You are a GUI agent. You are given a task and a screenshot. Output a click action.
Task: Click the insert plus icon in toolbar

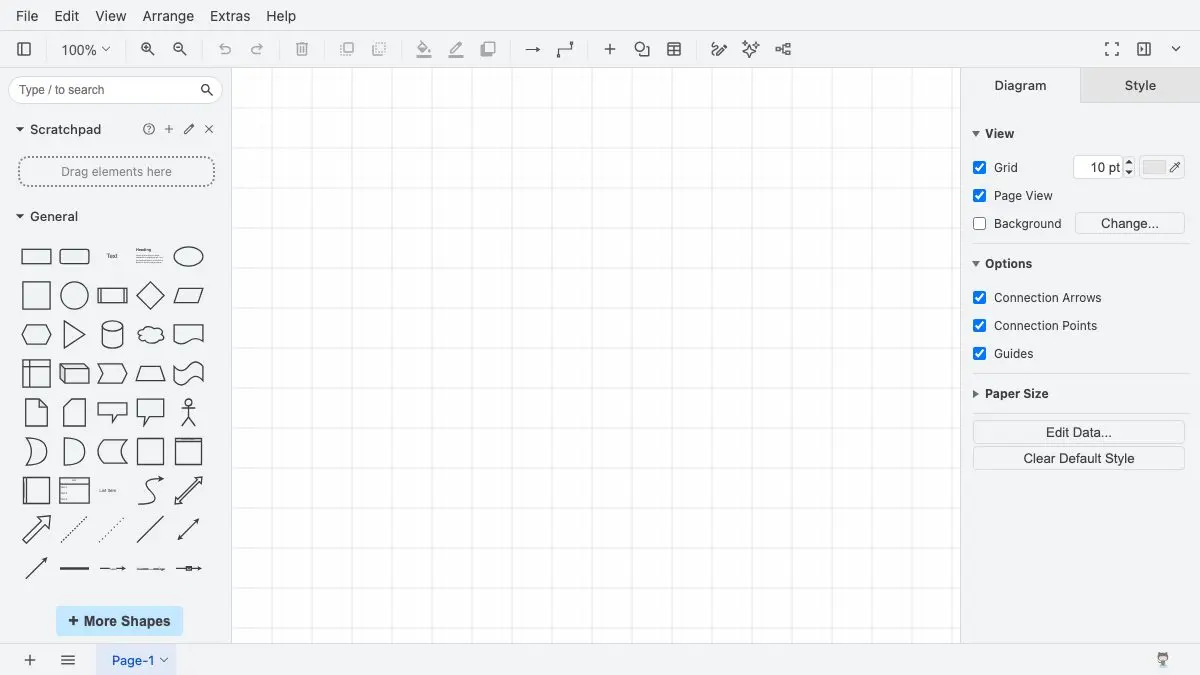610,49
